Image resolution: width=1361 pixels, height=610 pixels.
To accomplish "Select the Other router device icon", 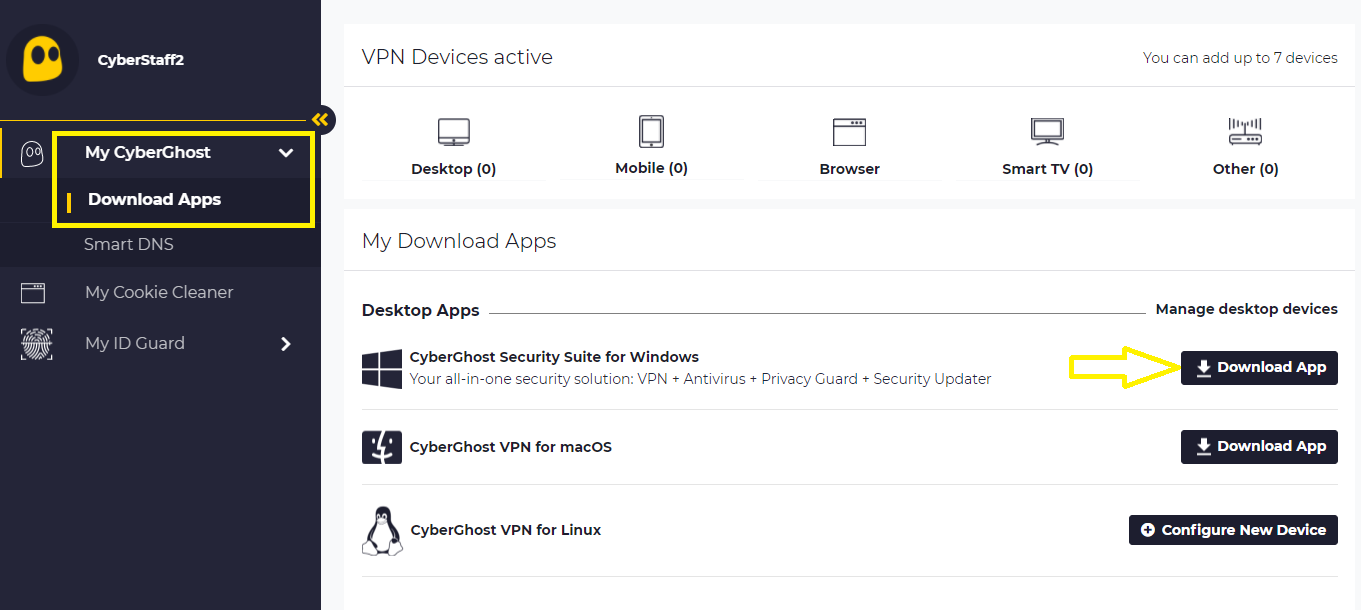I will tap(1245, 132).
